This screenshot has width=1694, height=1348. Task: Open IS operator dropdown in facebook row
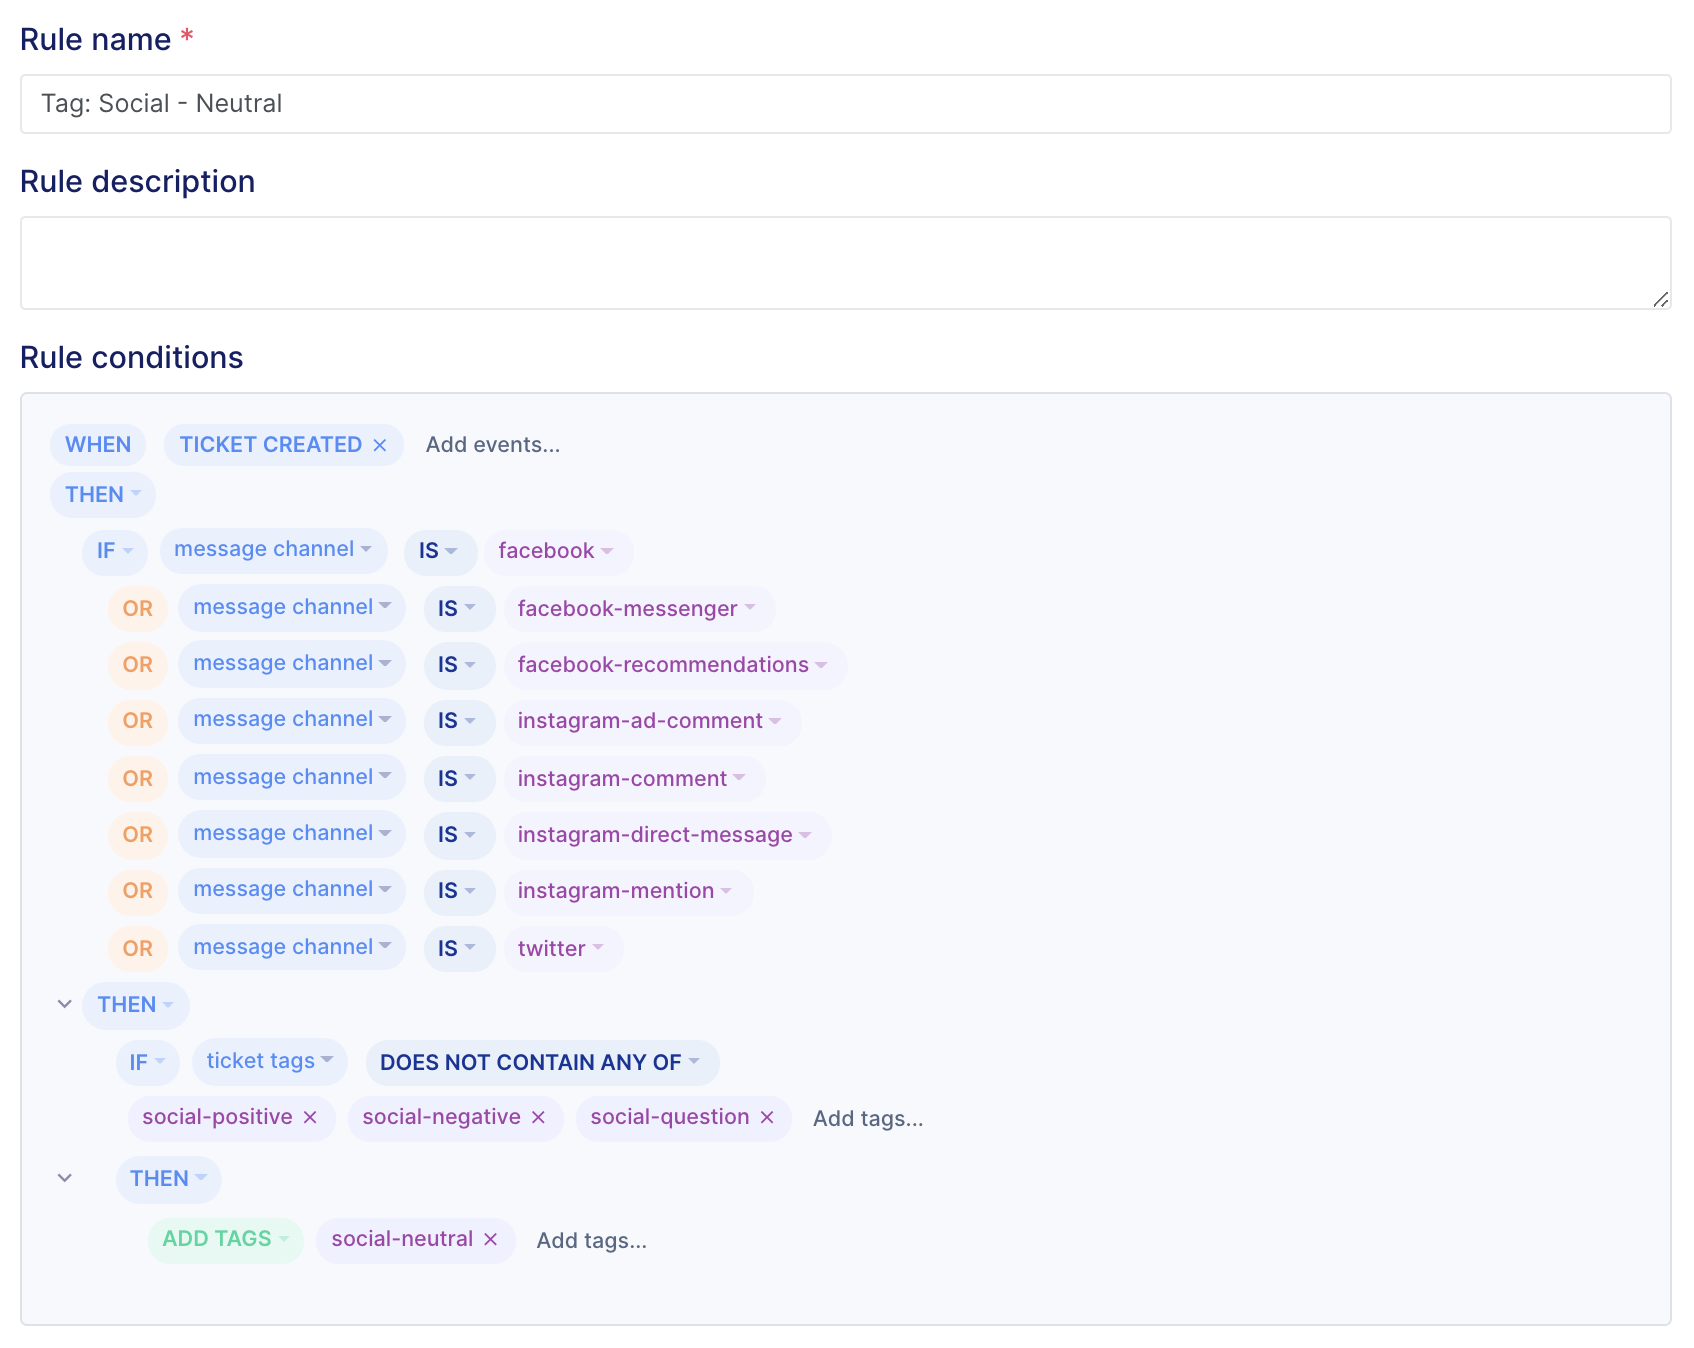[439, 551]
